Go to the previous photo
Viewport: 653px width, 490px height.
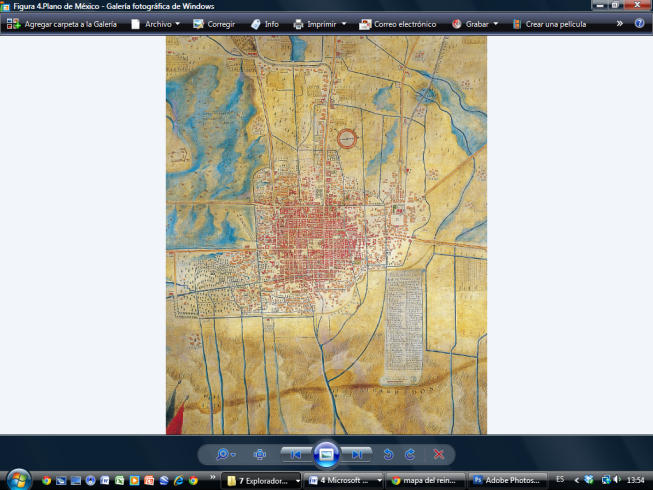pyautogui.click(x=296, y=454)
